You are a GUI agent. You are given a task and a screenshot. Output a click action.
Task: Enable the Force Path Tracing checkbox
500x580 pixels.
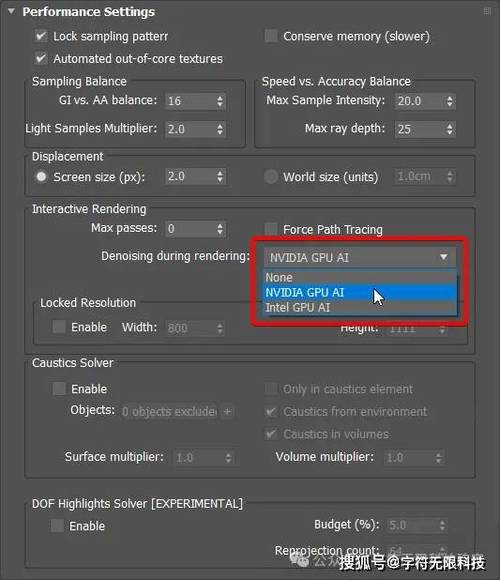pos(271,229)
